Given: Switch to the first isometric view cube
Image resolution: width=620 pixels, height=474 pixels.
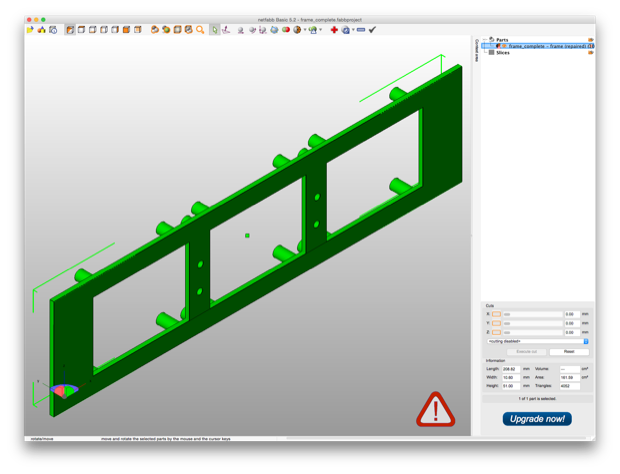Looking at the screenshot, I should click(x=70, y=30).
